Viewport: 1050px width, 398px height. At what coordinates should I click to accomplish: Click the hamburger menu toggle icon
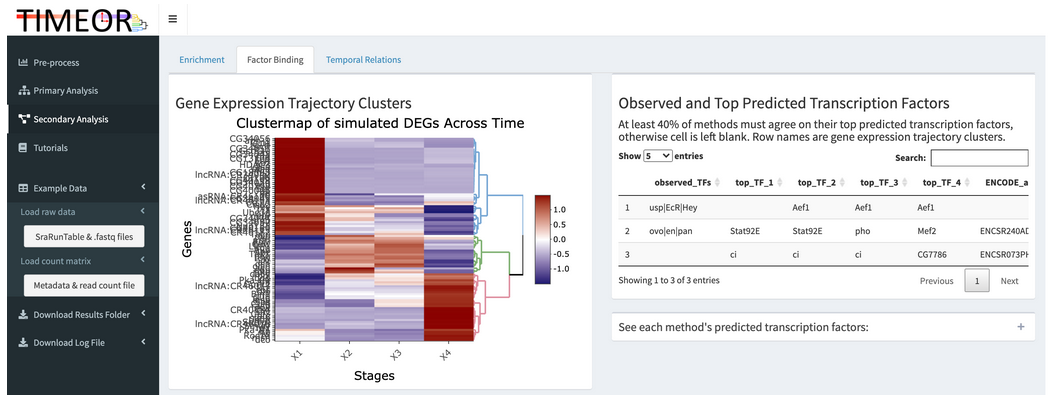point(173,19)
